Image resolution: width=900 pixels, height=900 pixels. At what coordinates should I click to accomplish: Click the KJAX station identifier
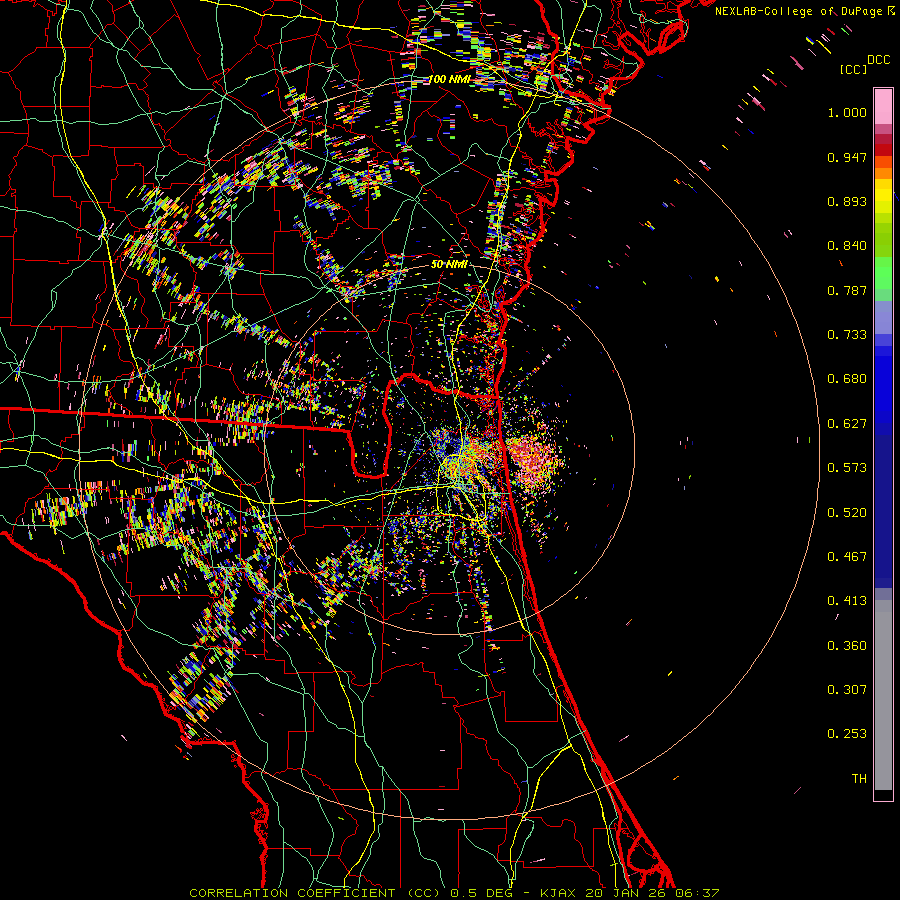click(557, 893)
